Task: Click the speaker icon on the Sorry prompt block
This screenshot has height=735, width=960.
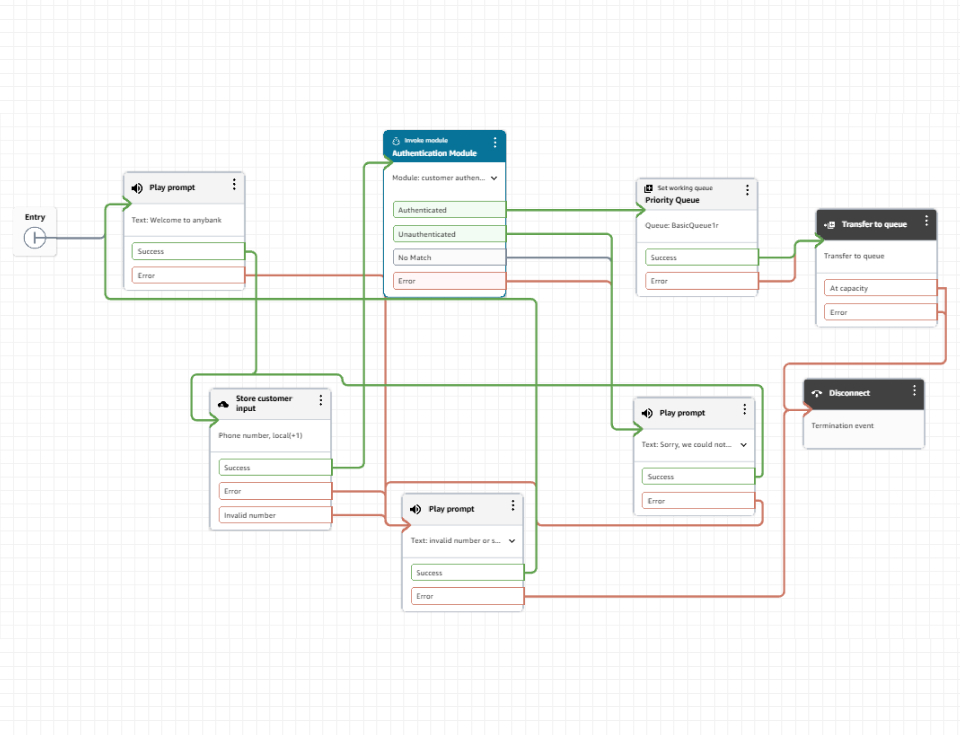Action: (x=646, y=412)
